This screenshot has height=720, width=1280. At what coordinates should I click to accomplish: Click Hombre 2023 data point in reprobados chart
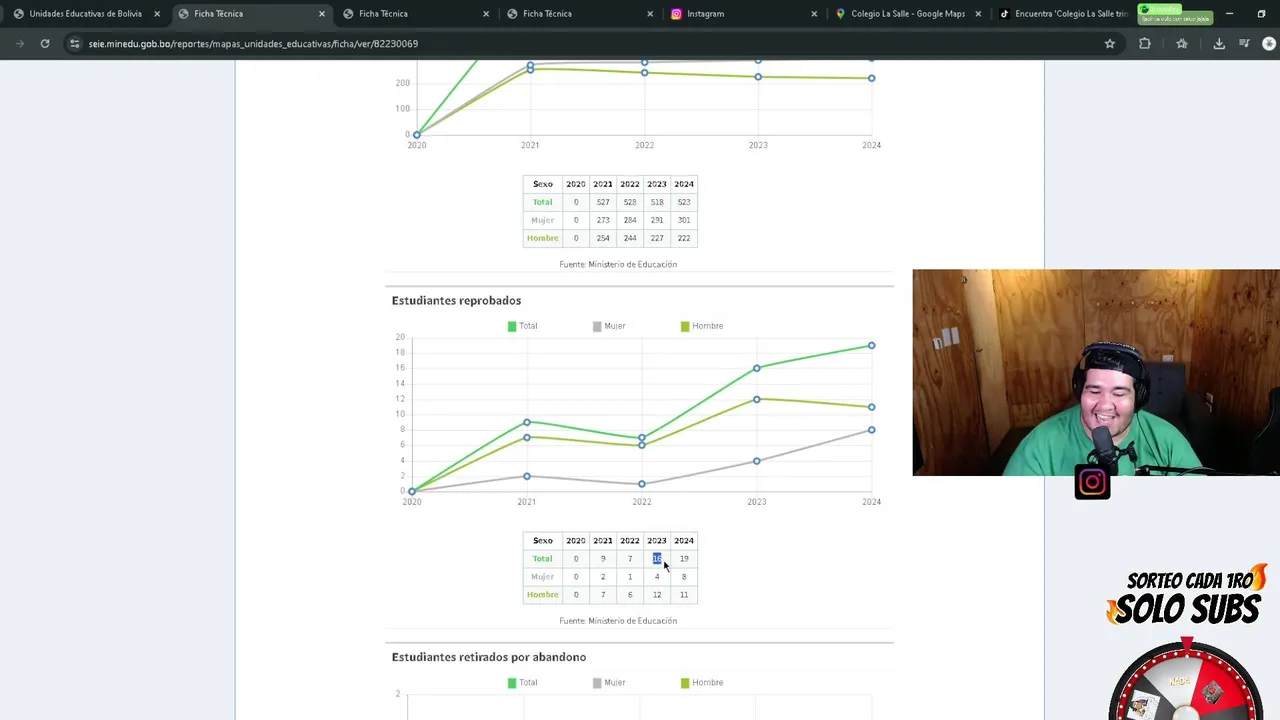757,399
